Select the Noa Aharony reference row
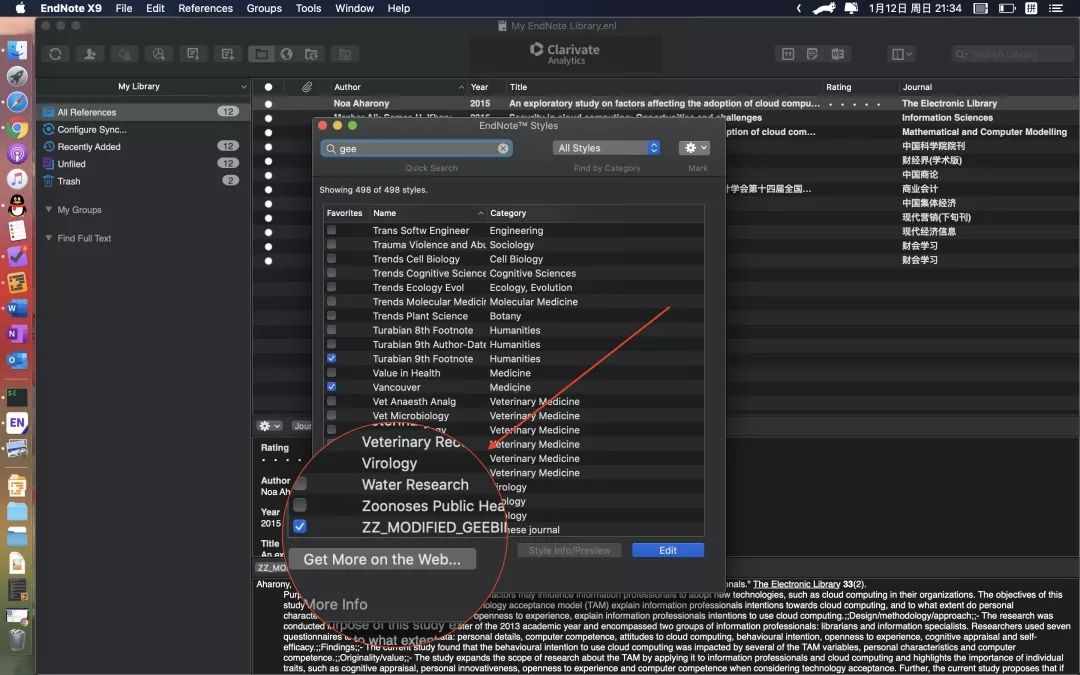 tap(665, 103)
